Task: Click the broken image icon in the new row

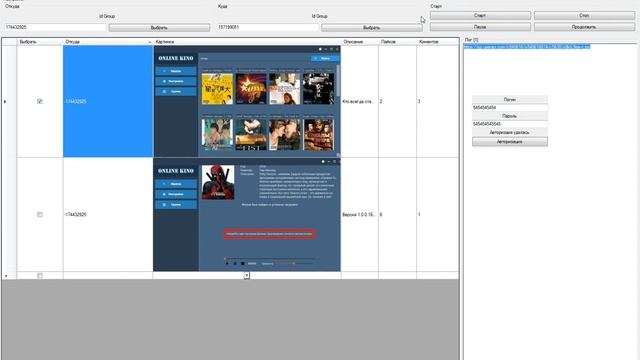Action: point(247,276)
